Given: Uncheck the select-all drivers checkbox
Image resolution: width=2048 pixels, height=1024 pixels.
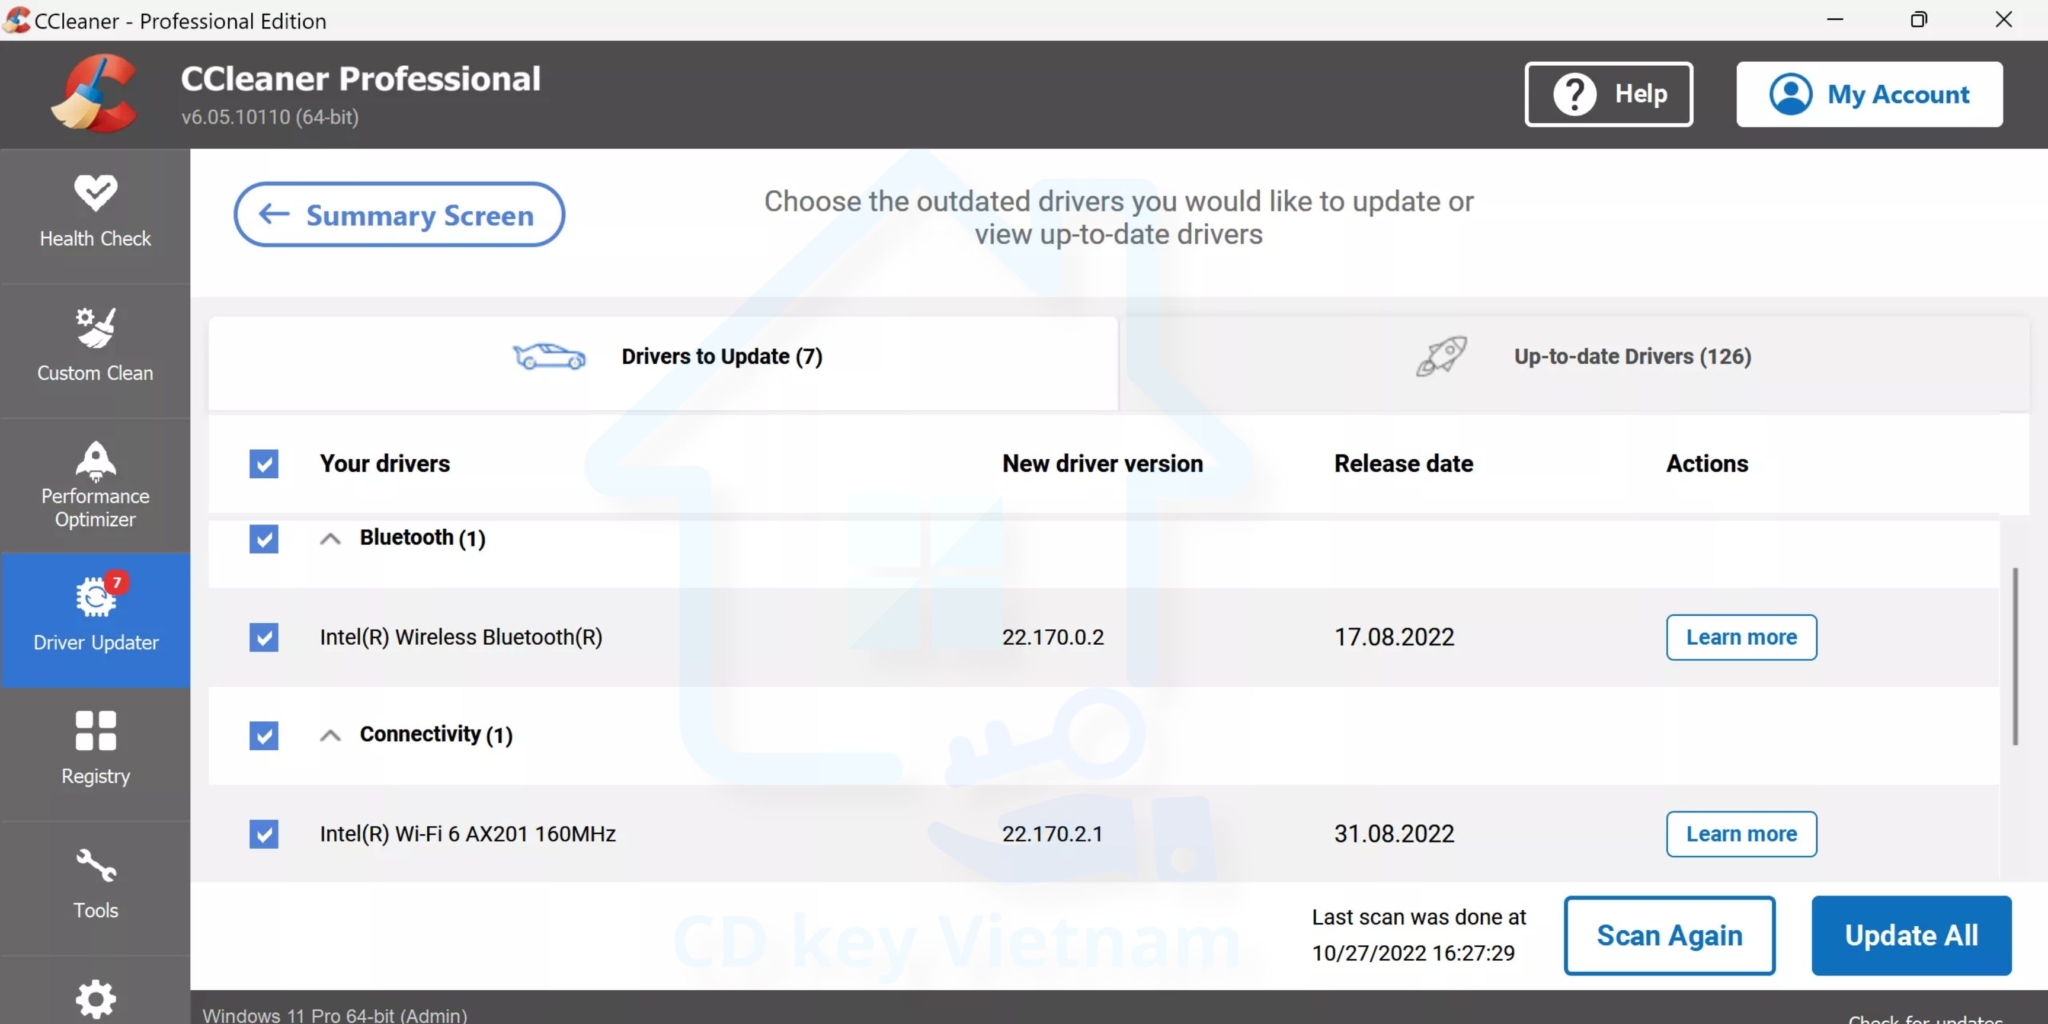Looking at the screenshot, I should tap(262, 463).
